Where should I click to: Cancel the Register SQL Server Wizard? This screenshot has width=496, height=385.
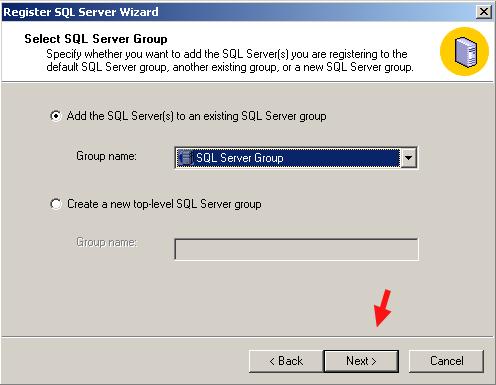tap(446, 361)
